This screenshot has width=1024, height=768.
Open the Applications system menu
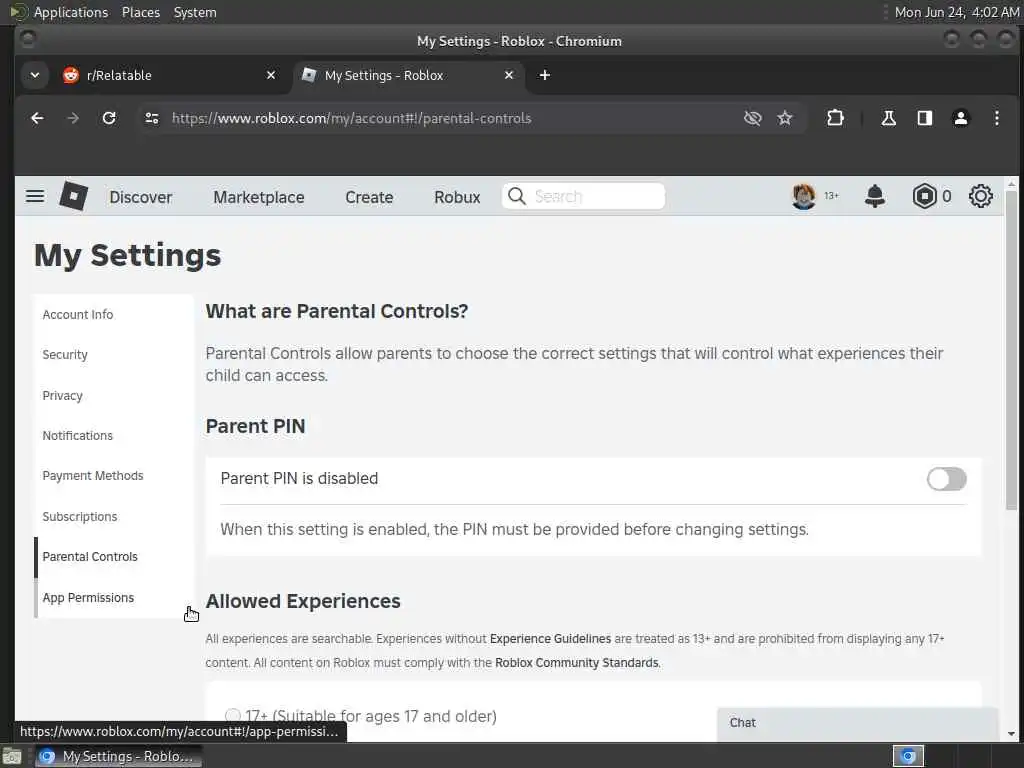point(70,12)
